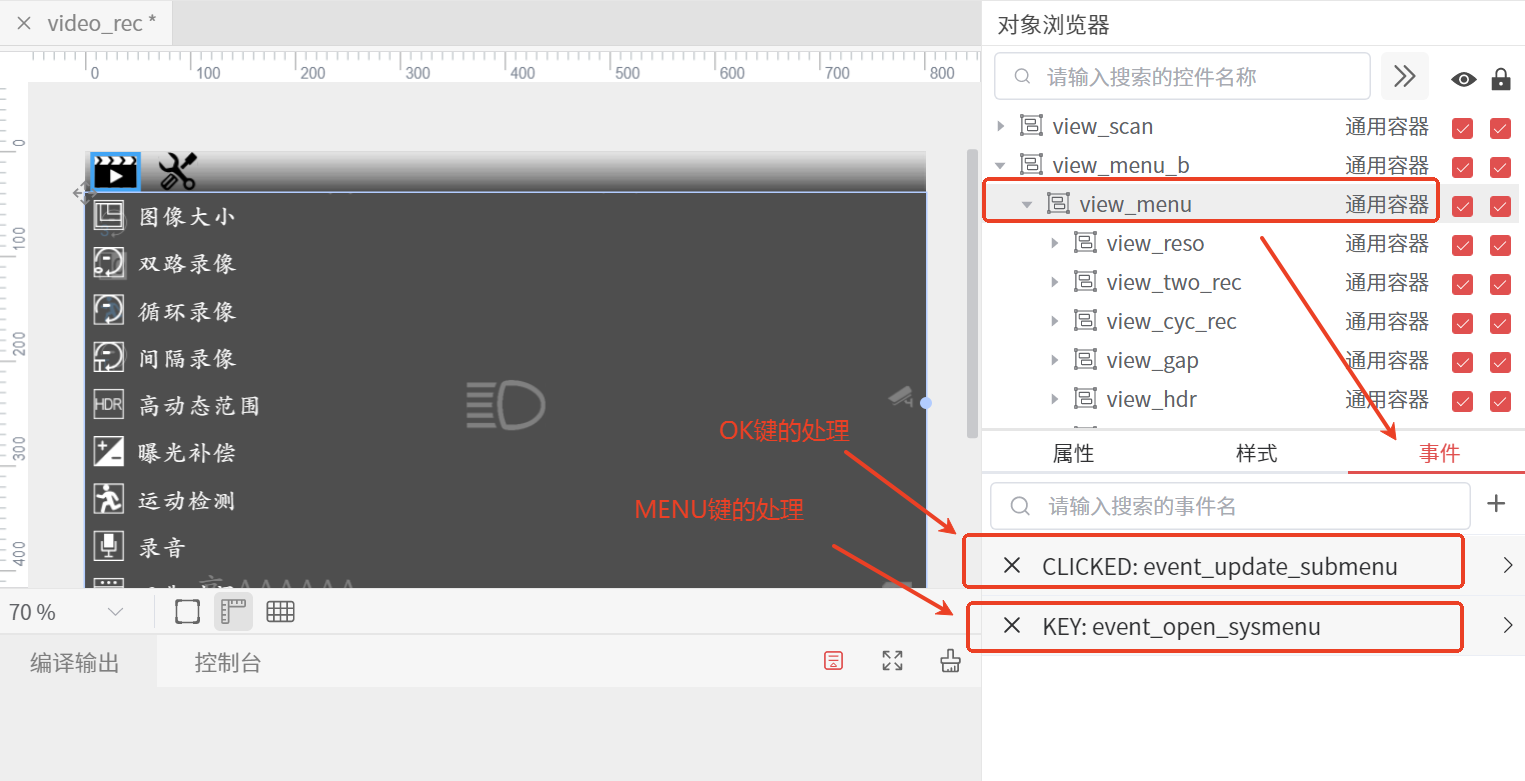Image resolution: width=1525 pixels, height=781 pixels.
Task: Click the icon beside 双路录像
Action: (x=108, y=263)
